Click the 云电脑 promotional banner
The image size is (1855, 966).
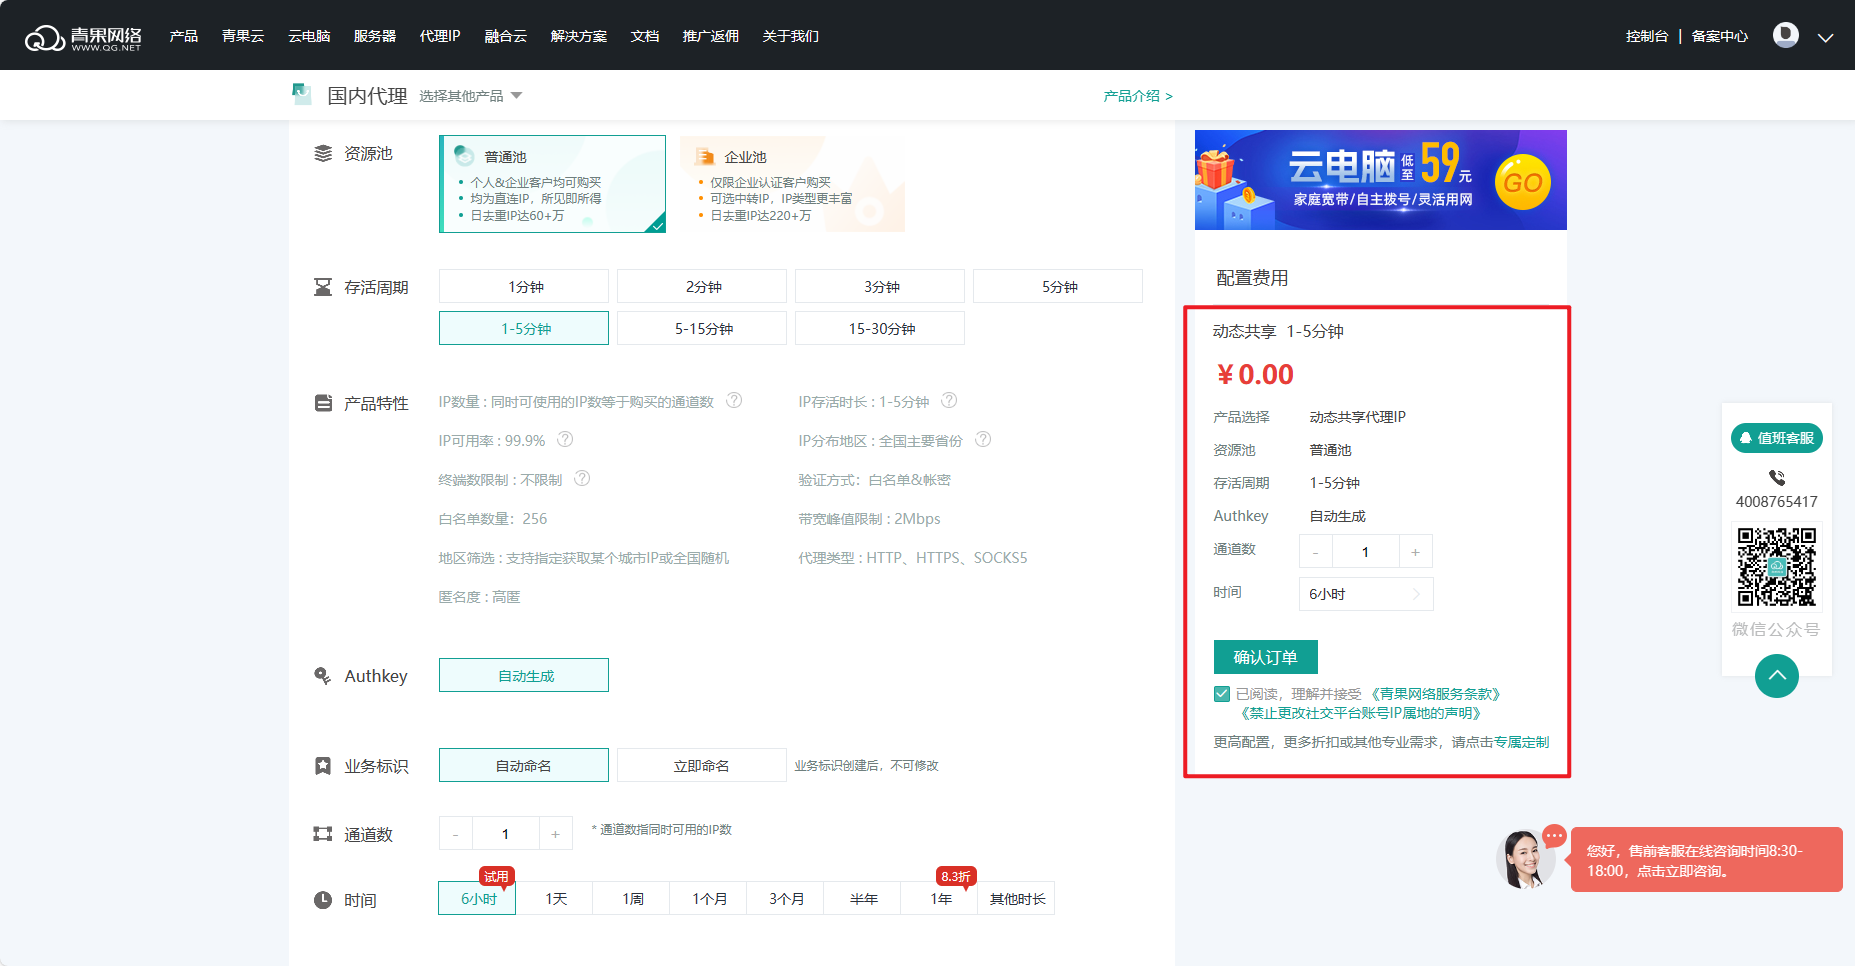1380,180
